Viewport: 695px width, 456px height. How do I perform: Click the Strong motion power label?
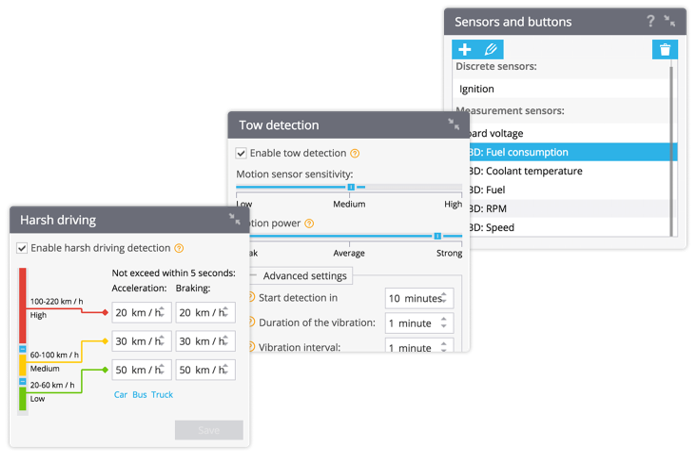(449, 253)
